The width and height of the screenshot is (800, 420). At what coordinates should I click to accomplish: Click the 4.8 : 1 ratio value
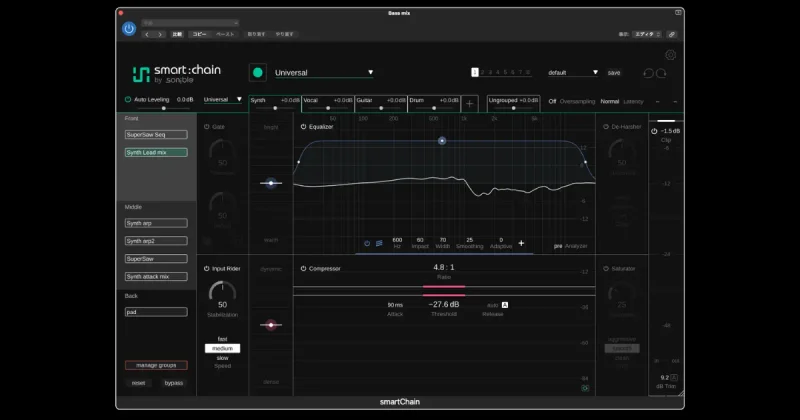pos(444,267)
